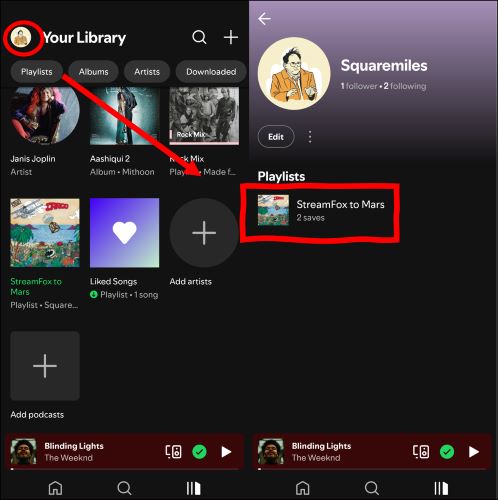Open Search in library screen bottom bar
Viewport: 498px width, 500px height.
(x=124, y=488)
